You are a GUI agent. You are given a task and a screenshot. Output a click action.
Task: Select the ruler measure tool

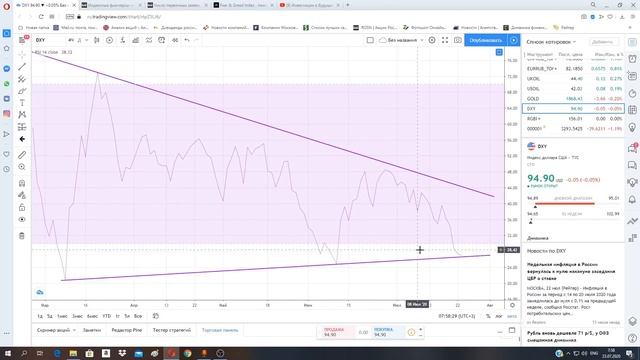[x=22, y=155]
